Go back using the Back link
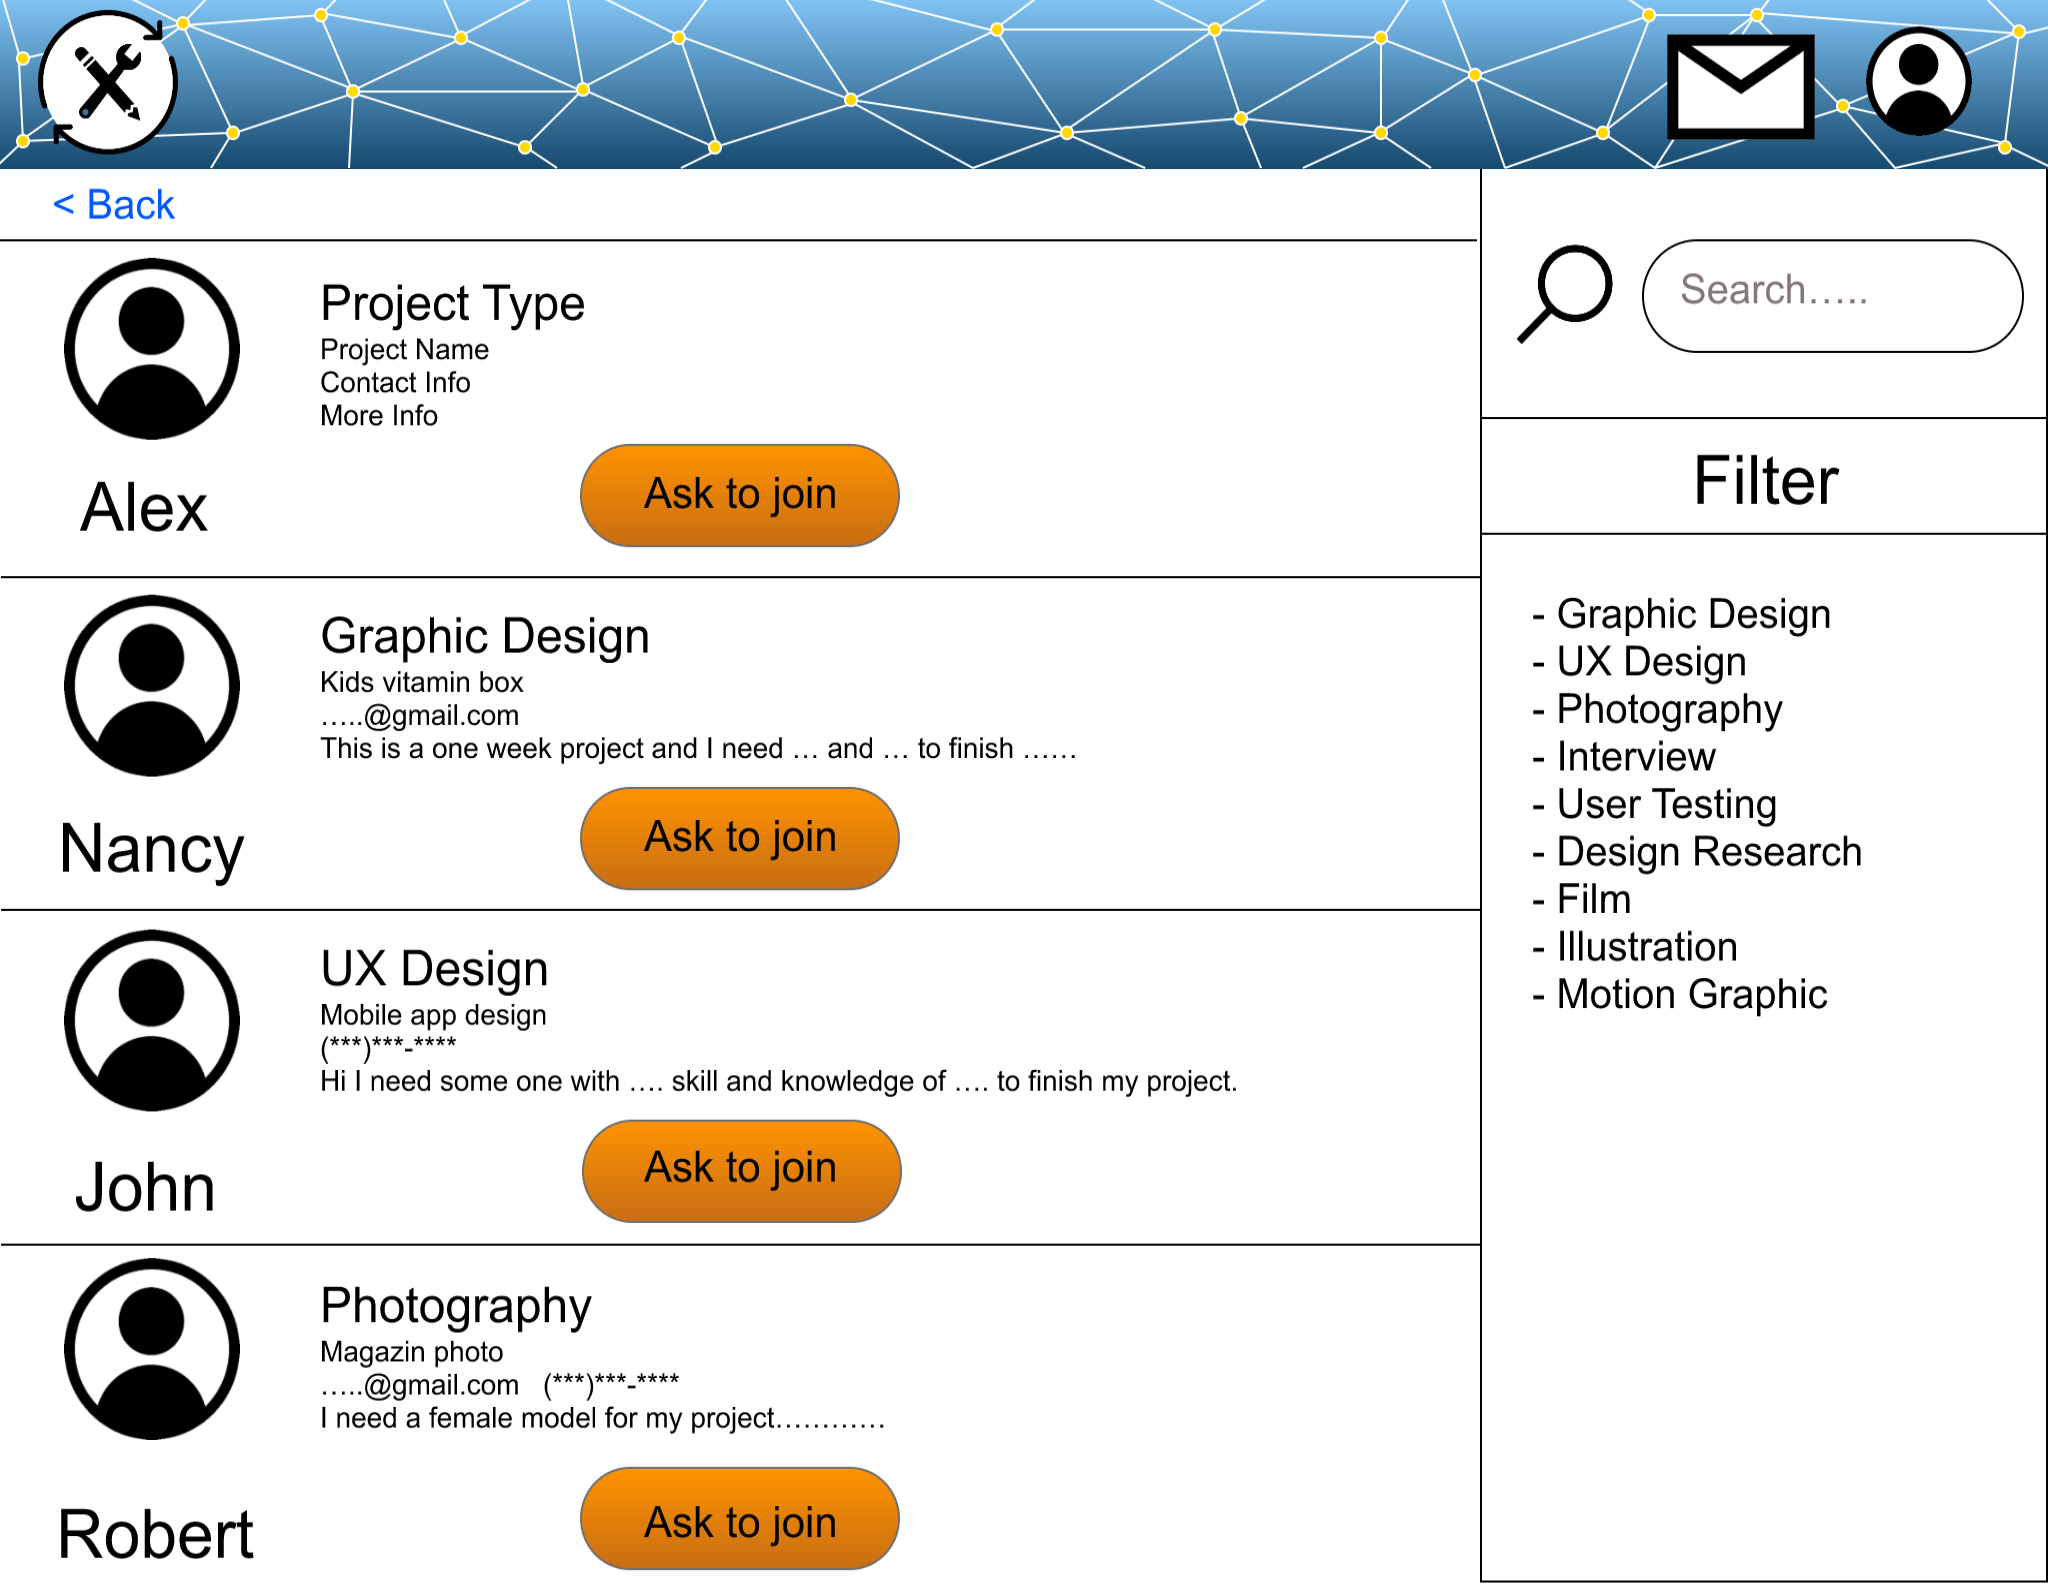Viewport: 2048px width, 1586px height. (114, 205)
